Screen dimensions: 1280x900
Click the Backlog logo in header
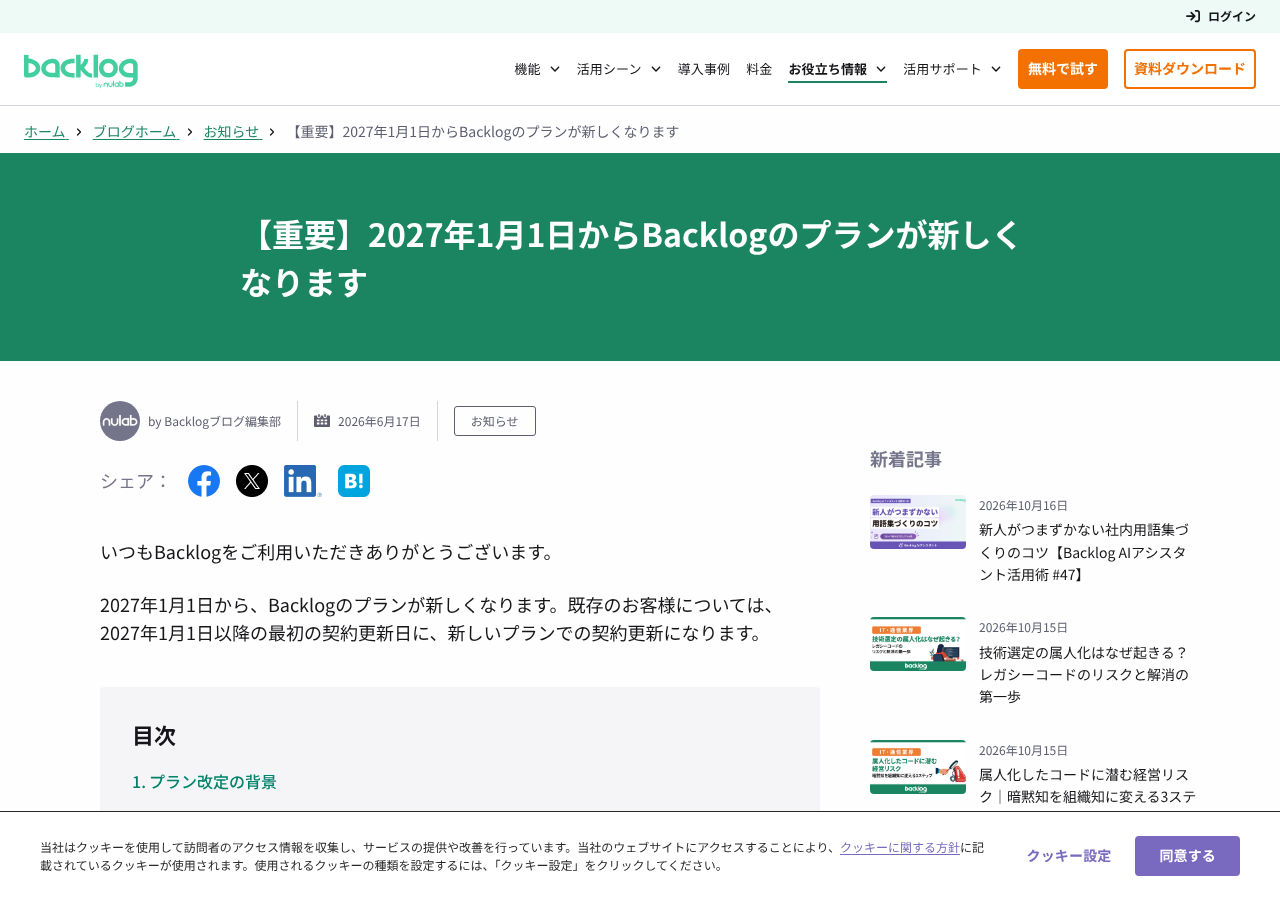(x=81, y=71)
